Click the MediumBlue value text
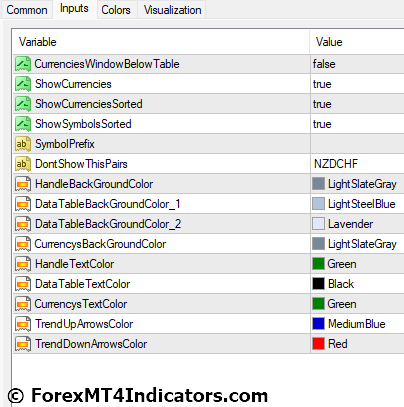 pos(357,324)
